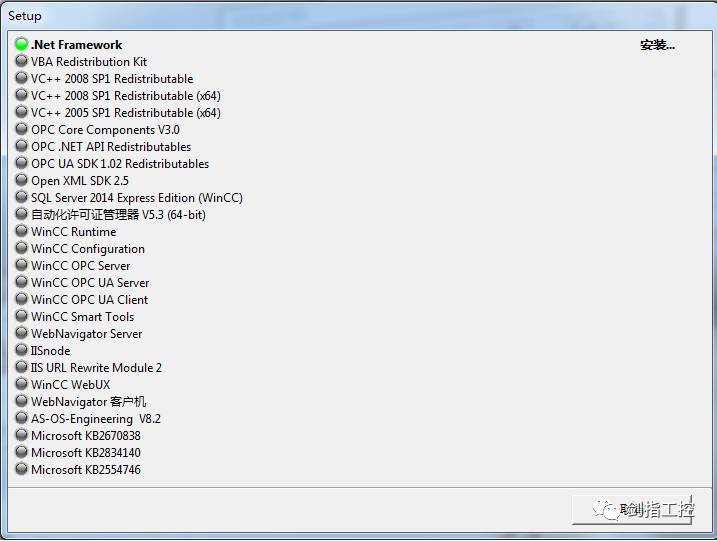Select the Microsoft KB2670838 label

point(86,436)
